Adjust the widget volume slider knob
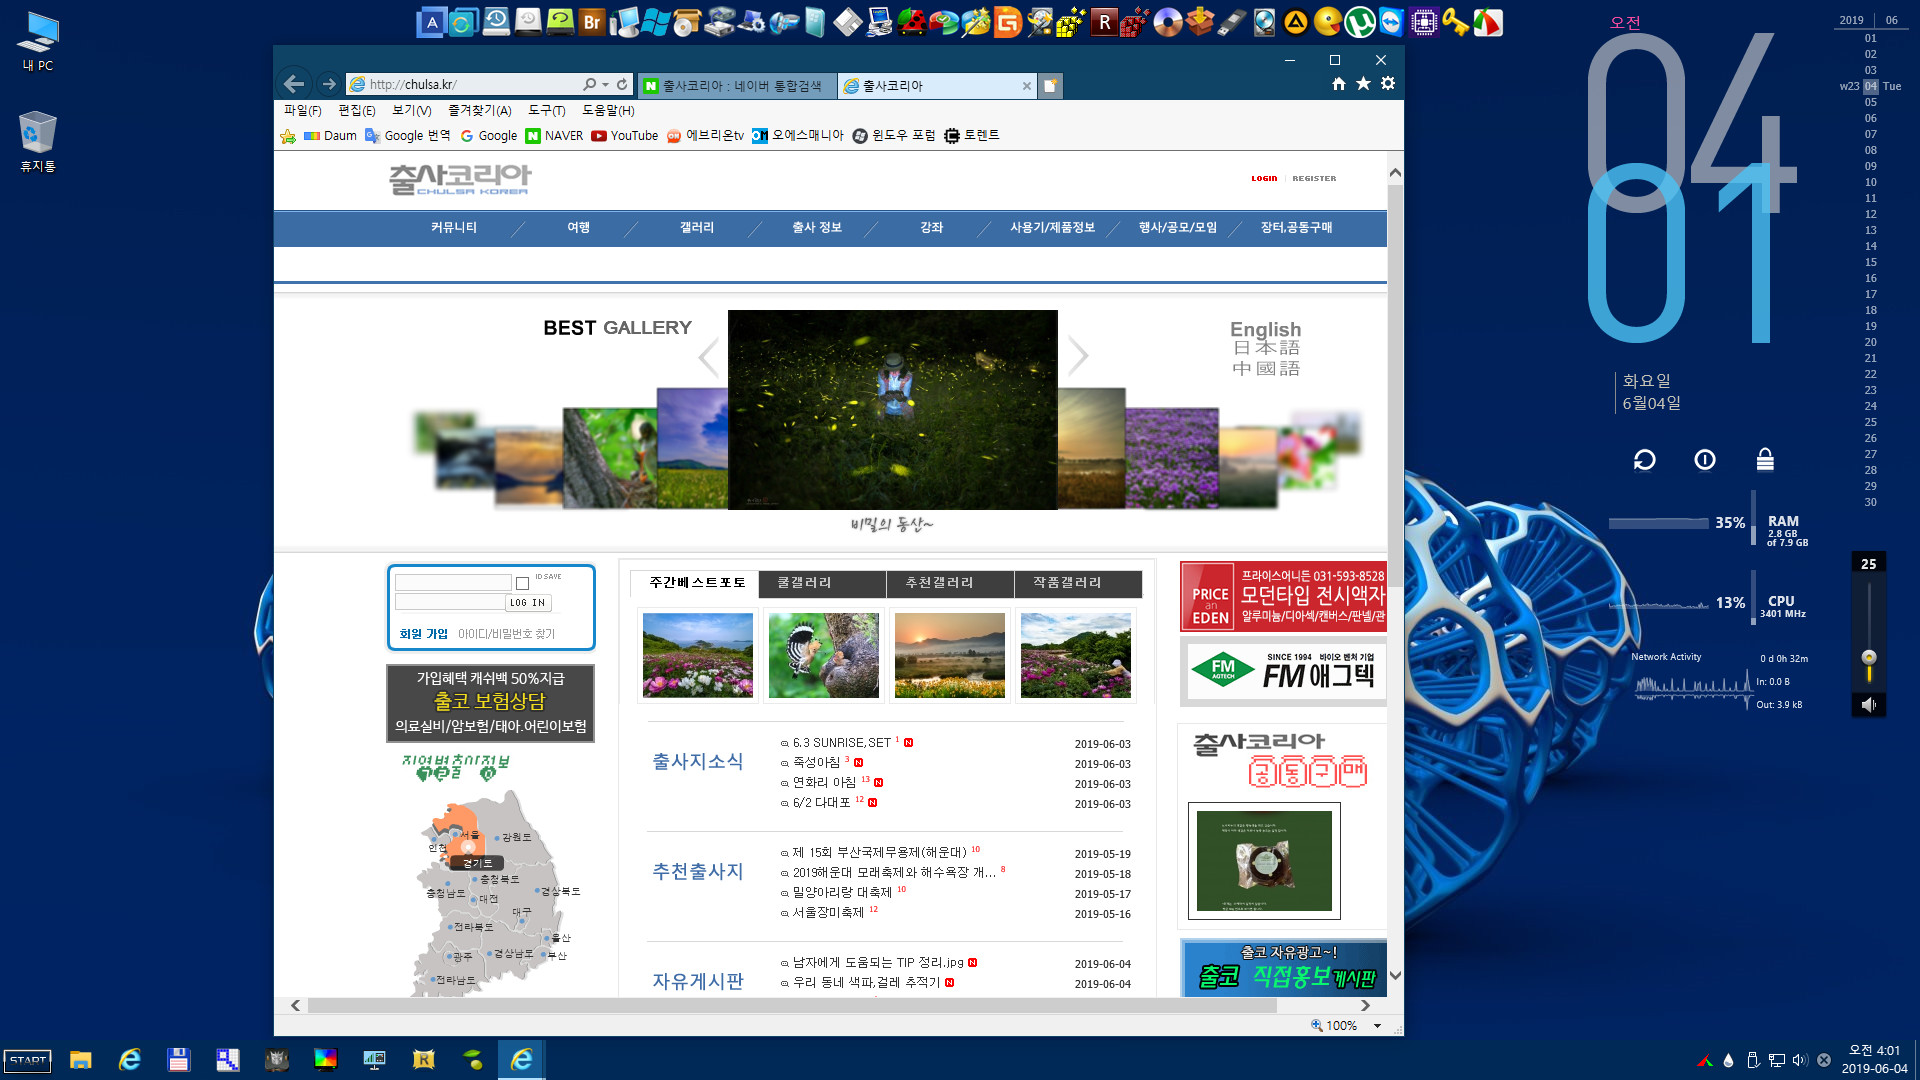This screenshot has width=1920, height=1080. (1868, 657)
